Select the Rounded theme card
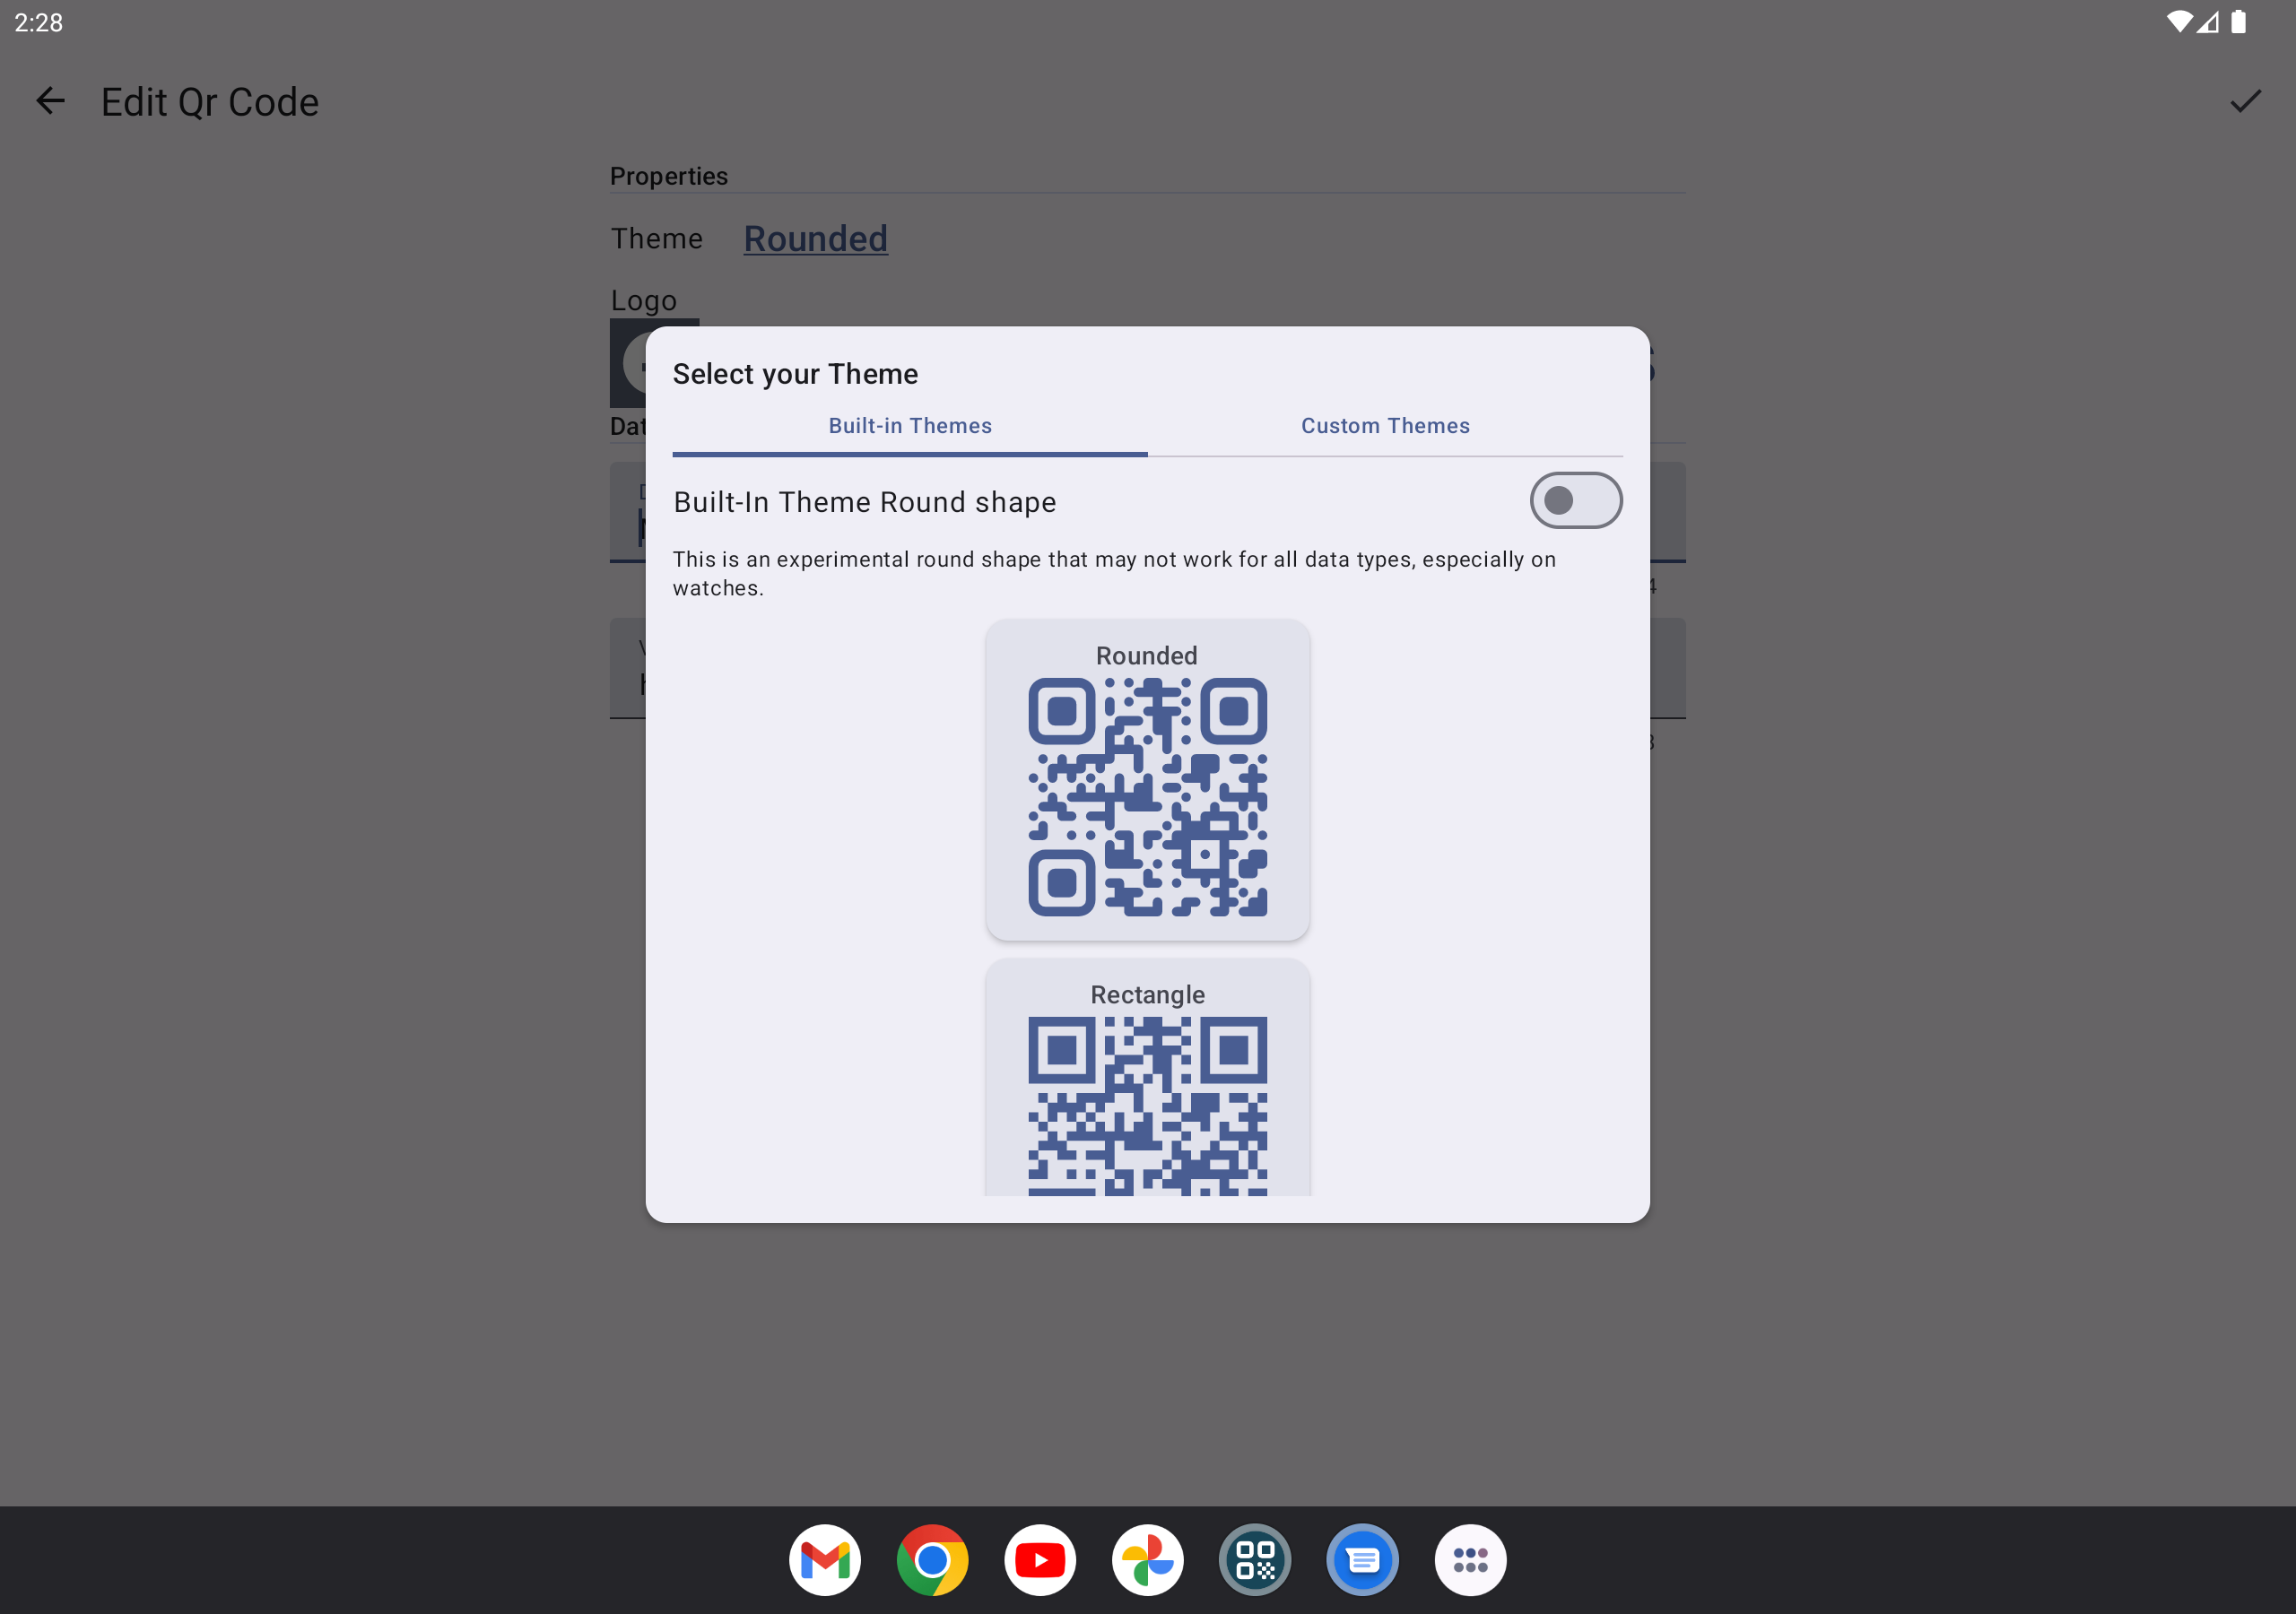 (1147, 780)
